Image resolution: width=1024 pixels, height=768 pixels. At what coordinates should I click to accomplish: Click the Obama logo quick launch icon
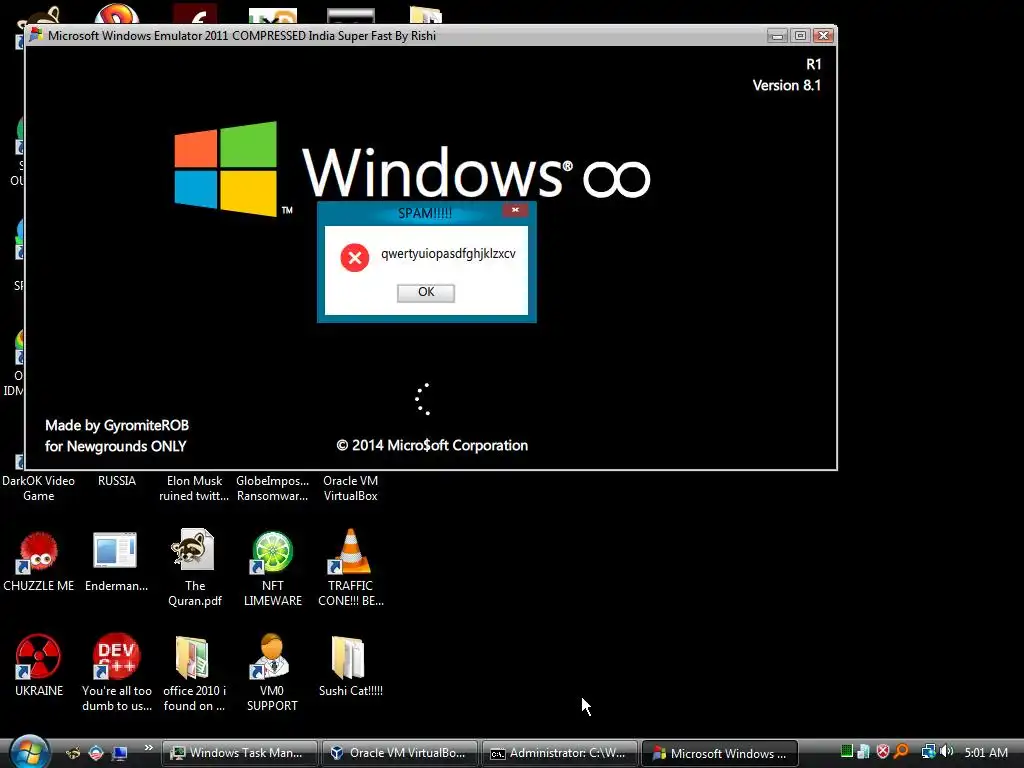pos(96,753)
